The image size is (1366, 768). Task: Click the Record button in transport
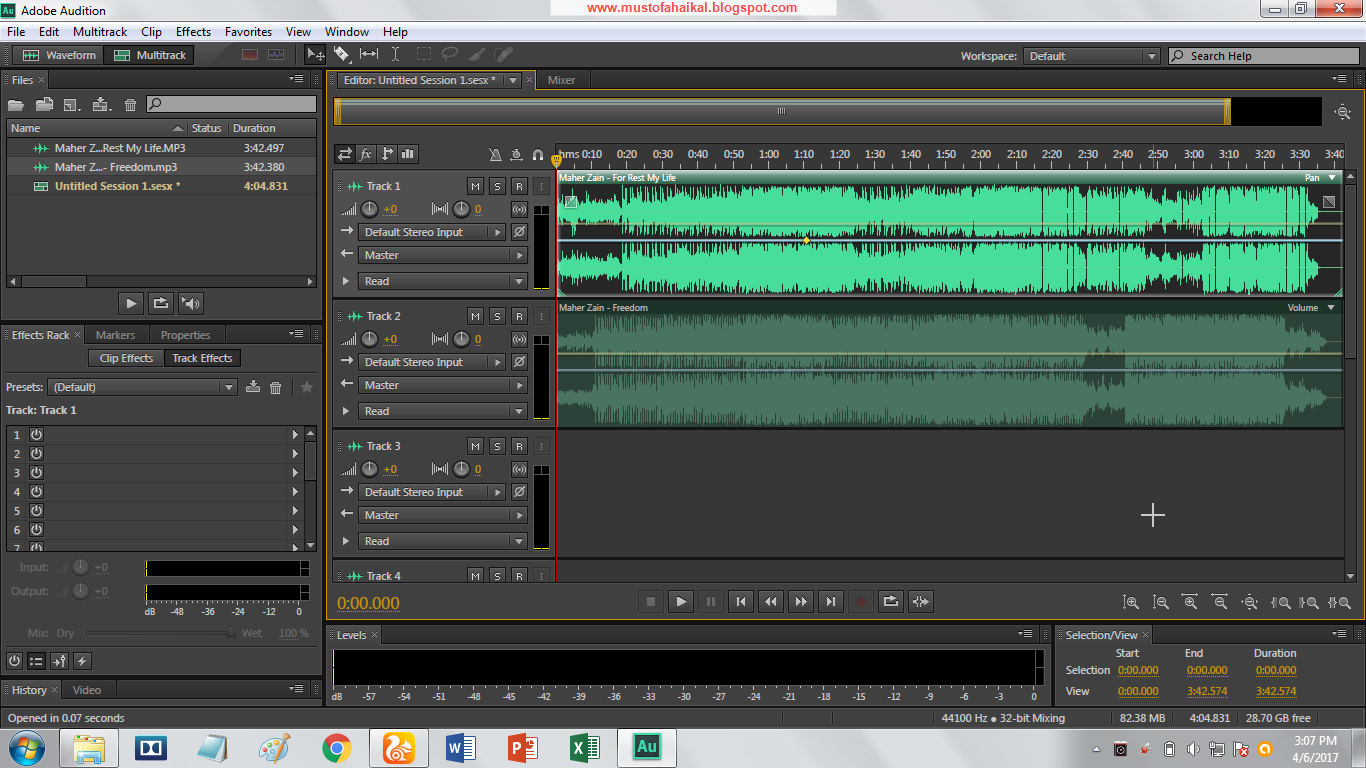[x=861, y=601]
